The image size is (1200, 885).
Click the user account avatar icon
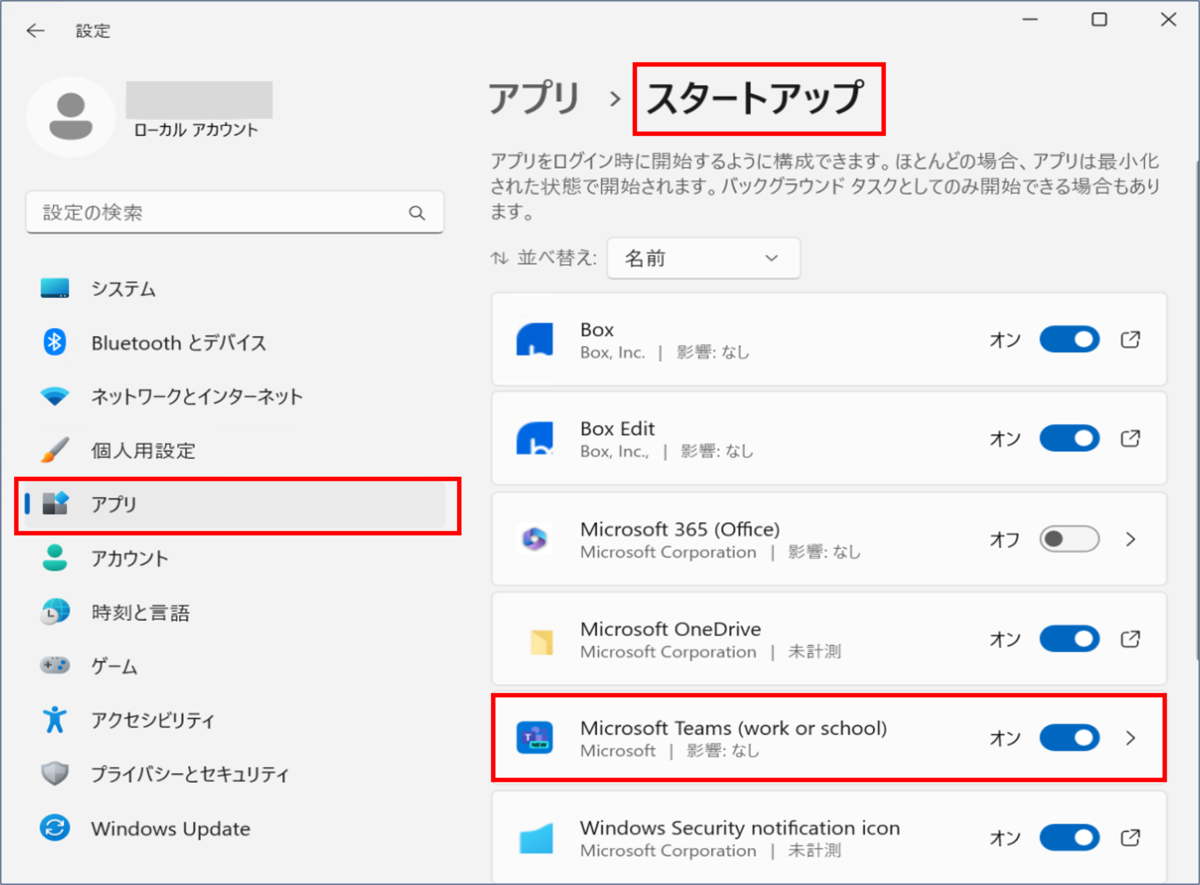tap(71, 118)
